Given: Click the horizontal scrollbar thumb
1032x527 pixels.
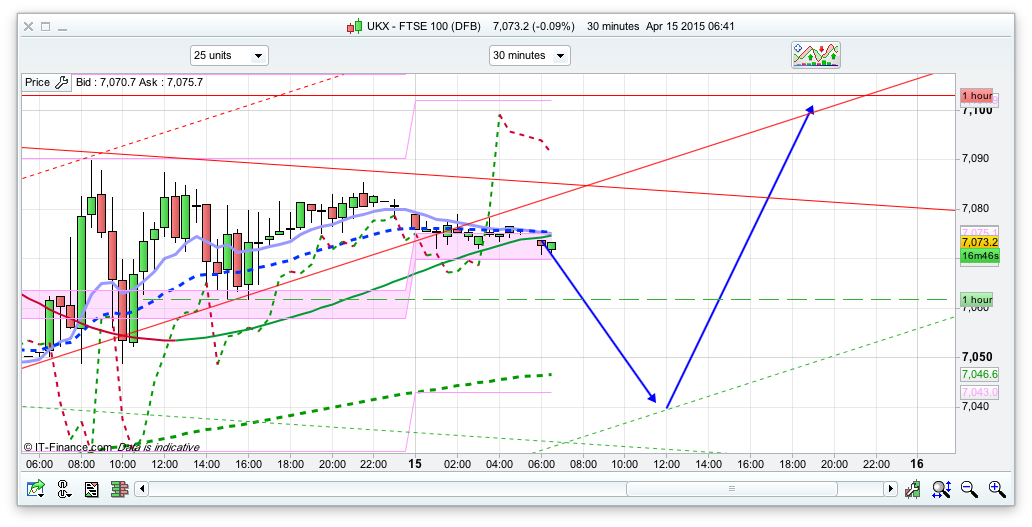Looking at the screenshot, I should pos(731,489).
